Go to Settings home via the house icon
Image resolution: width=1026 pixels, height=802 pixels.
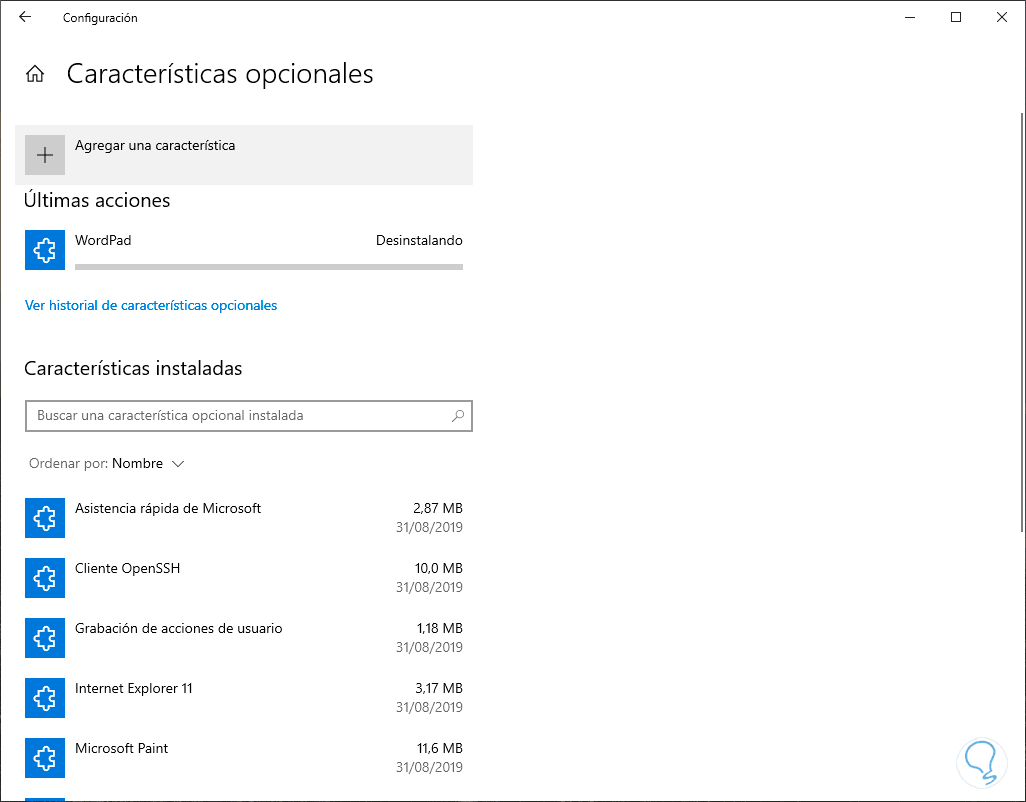(35, 74)
